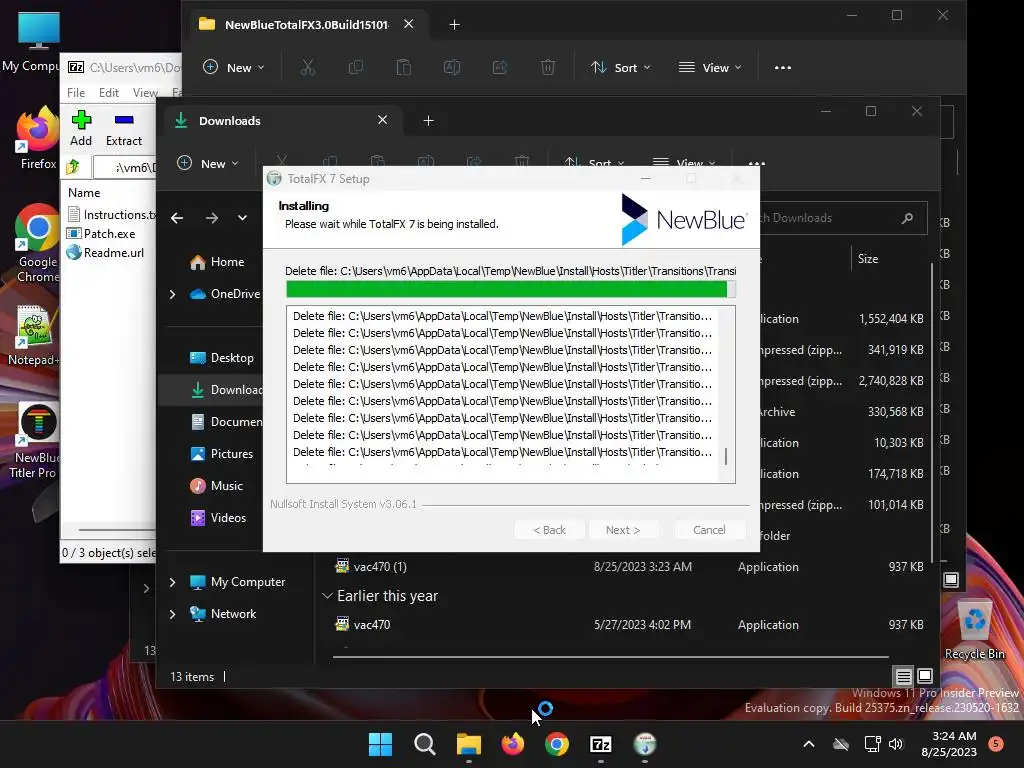Open Videos in navigation pane
Viewport: 1024px width, 768px height.
[x=218, y=518]
